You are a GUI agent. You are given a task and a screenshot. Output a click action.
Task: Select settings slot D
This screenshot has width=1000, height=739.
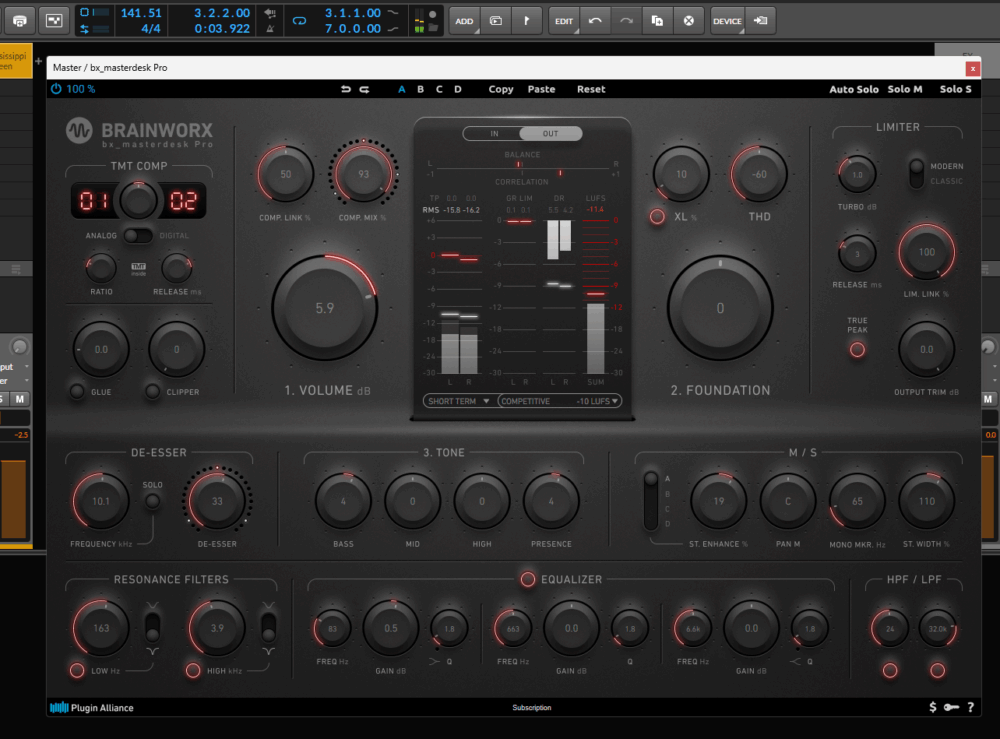pyautogui.click(x=457, y=89)
